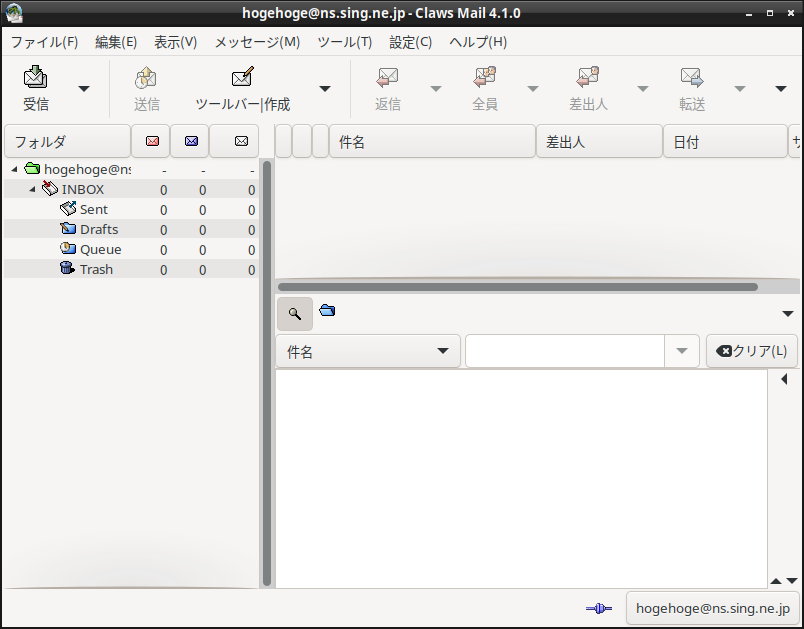
Task: Open the 表示(V) menu
Action: pos(175,42)
